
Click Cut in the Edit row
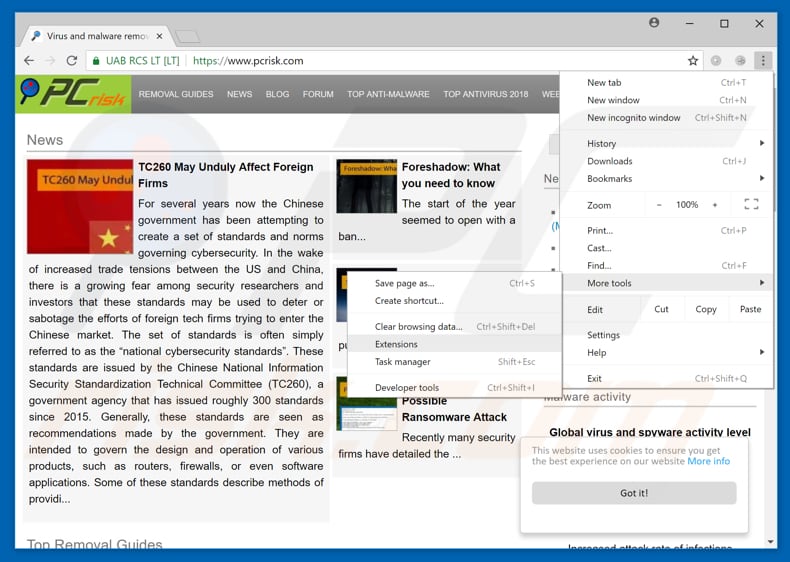661,309
